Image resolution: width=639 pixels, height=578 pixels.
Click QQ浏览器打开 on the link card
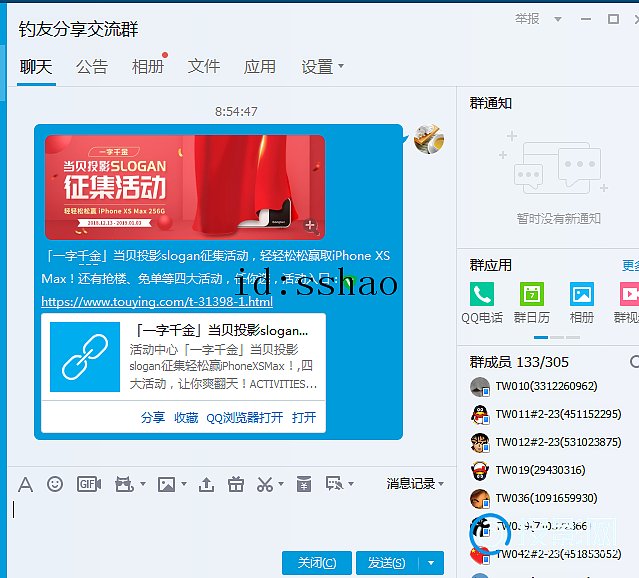coord(245,417)
